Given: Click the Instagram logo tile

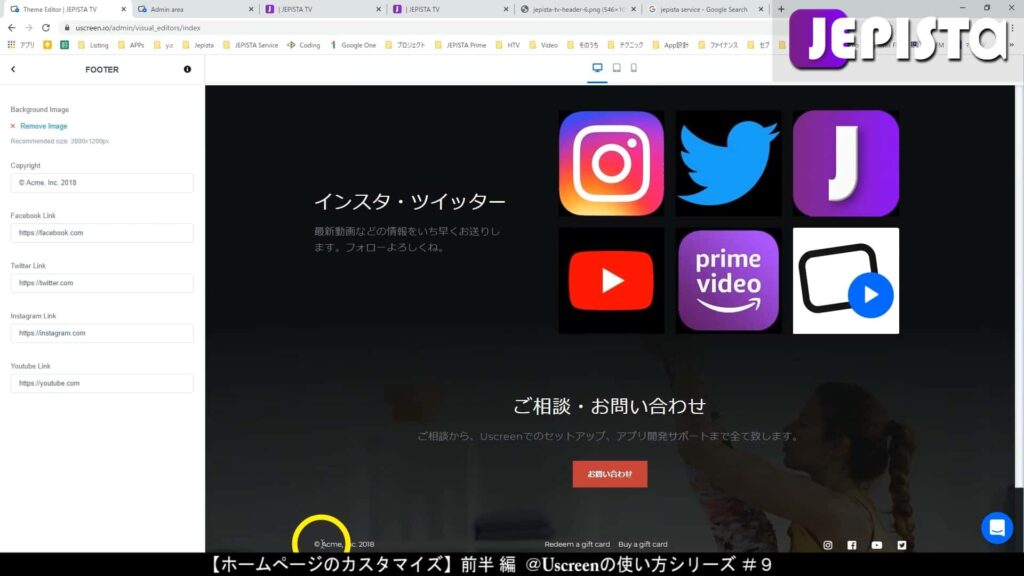Looking at the screenshot, I should [611, 163].
